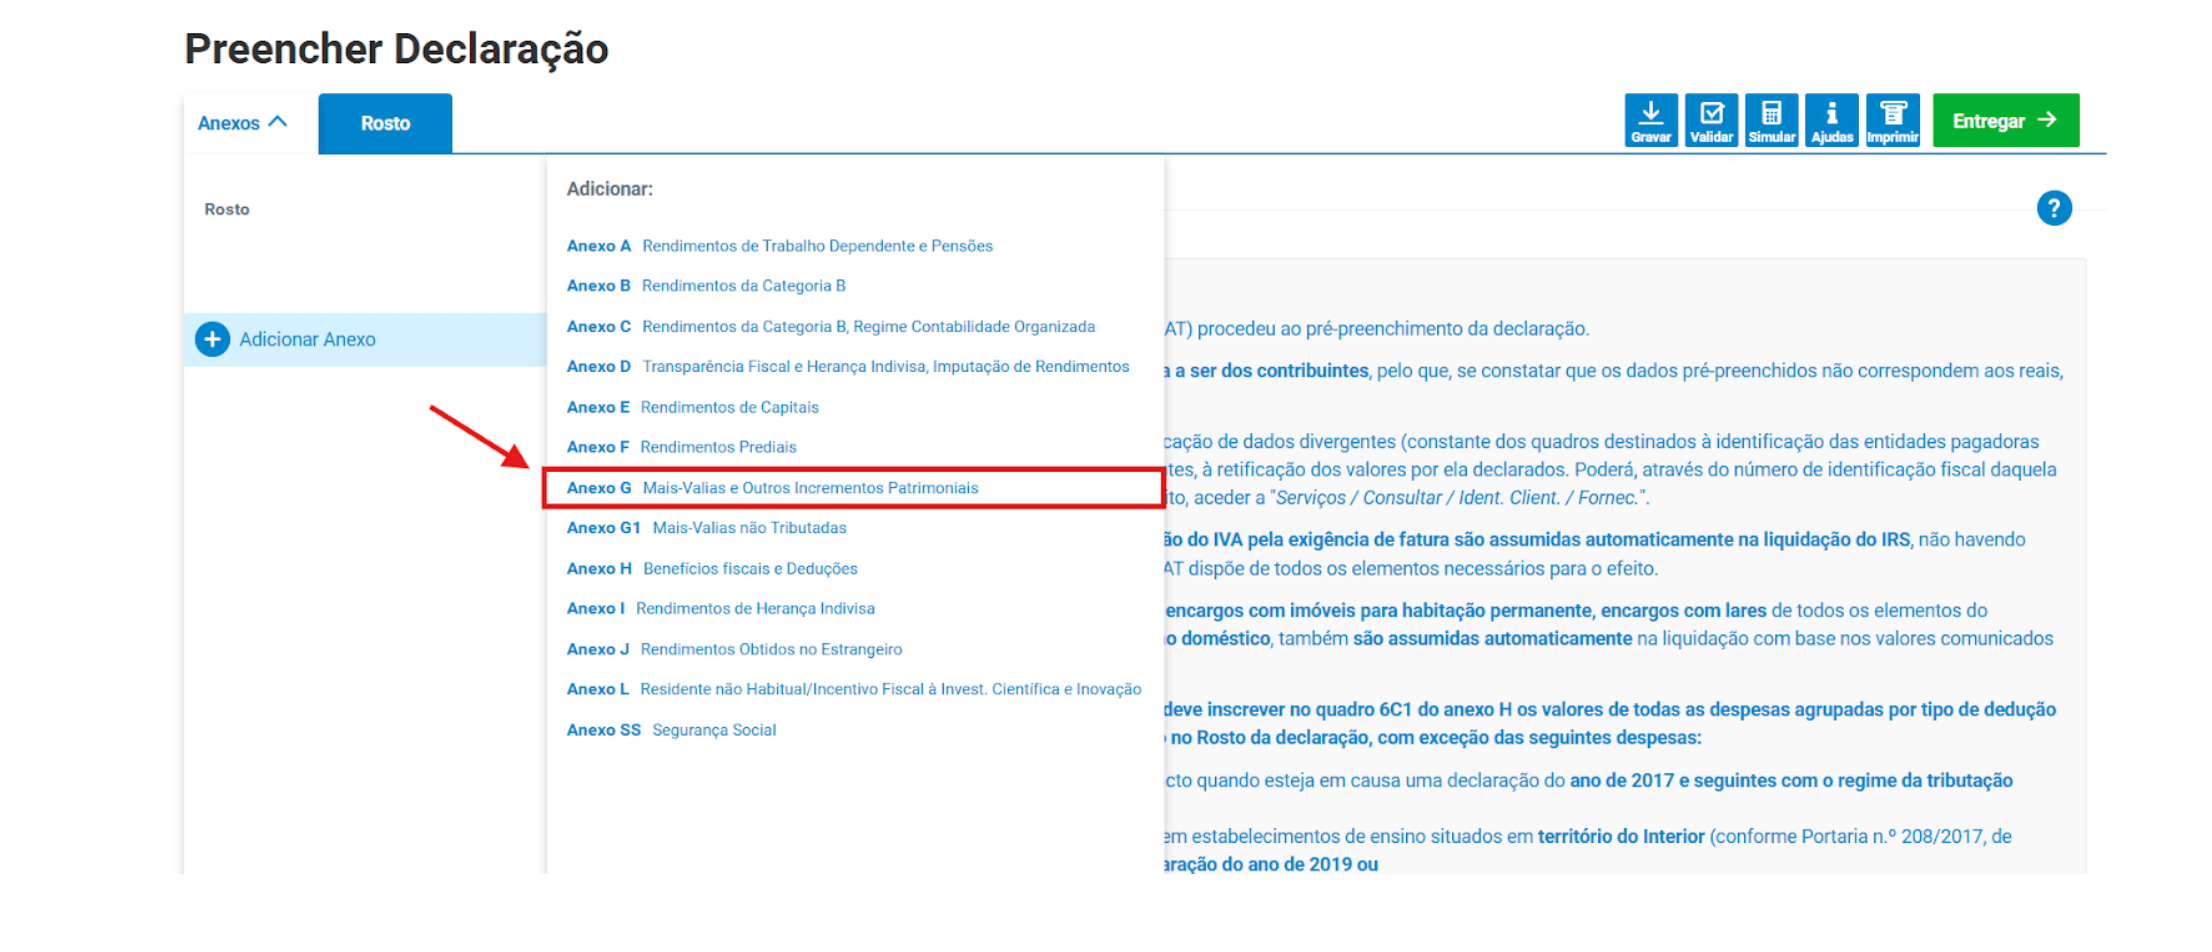Add Anexo A Rendimentos de Trabalho Dependente

pos(779,246)
